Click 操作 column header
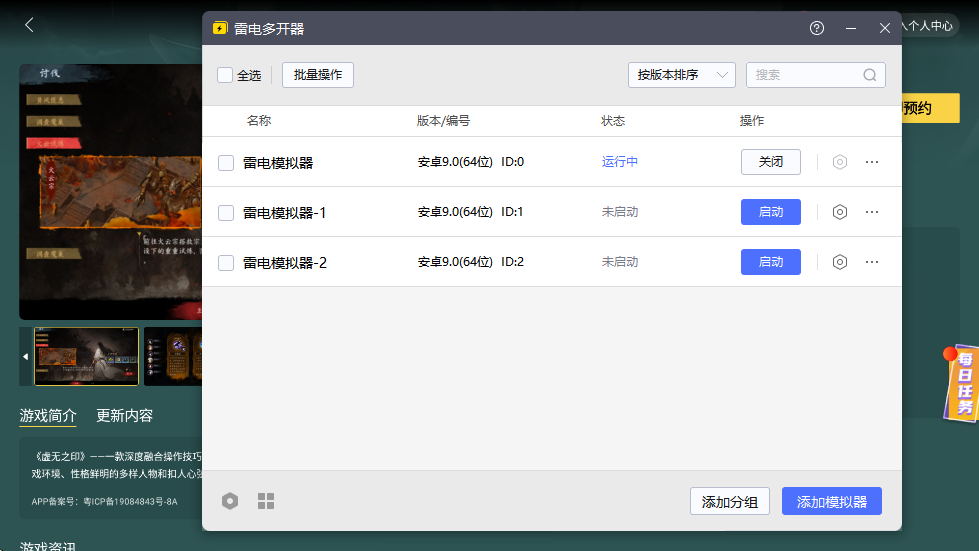Screen dimensions: 979x551 pyautogui.click(x=752, y=120)
